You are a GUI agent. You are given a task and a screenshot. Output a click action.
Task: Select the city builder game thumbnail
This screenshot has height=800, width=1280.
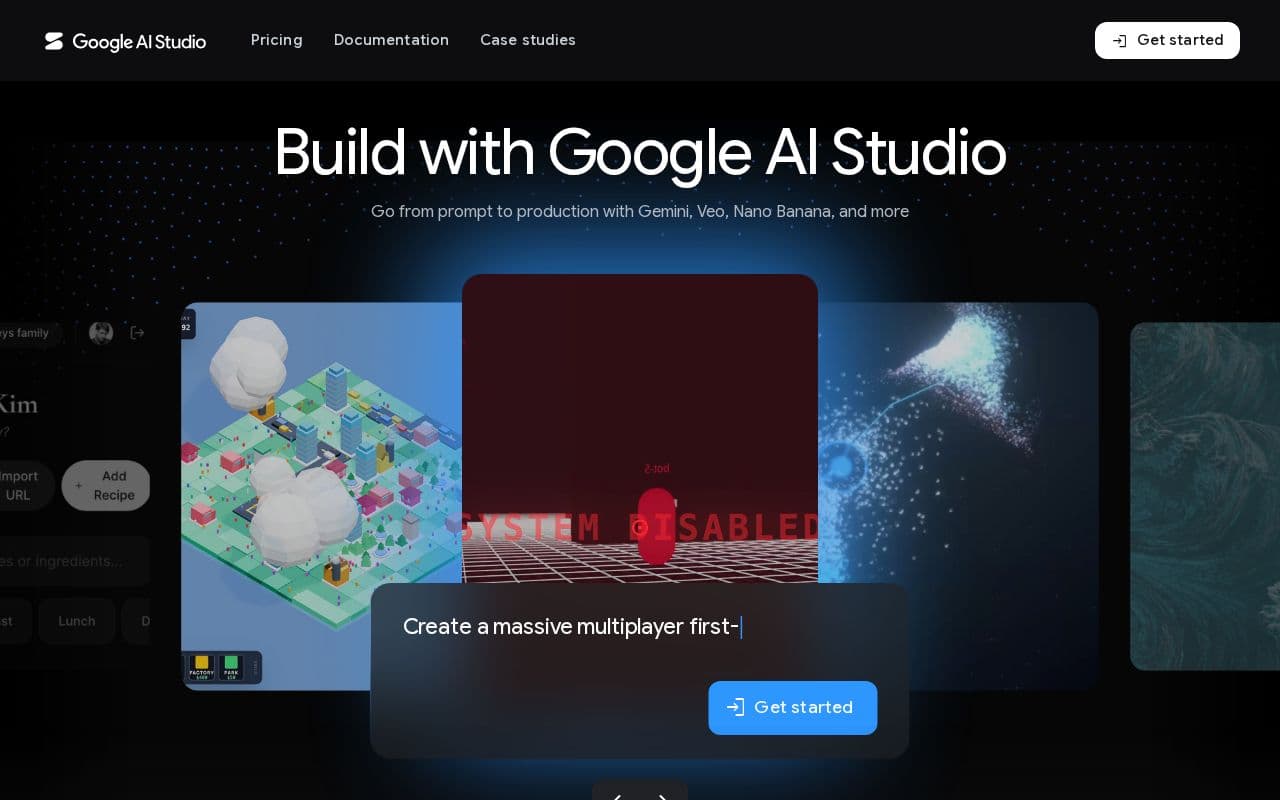tap(321, 496)
